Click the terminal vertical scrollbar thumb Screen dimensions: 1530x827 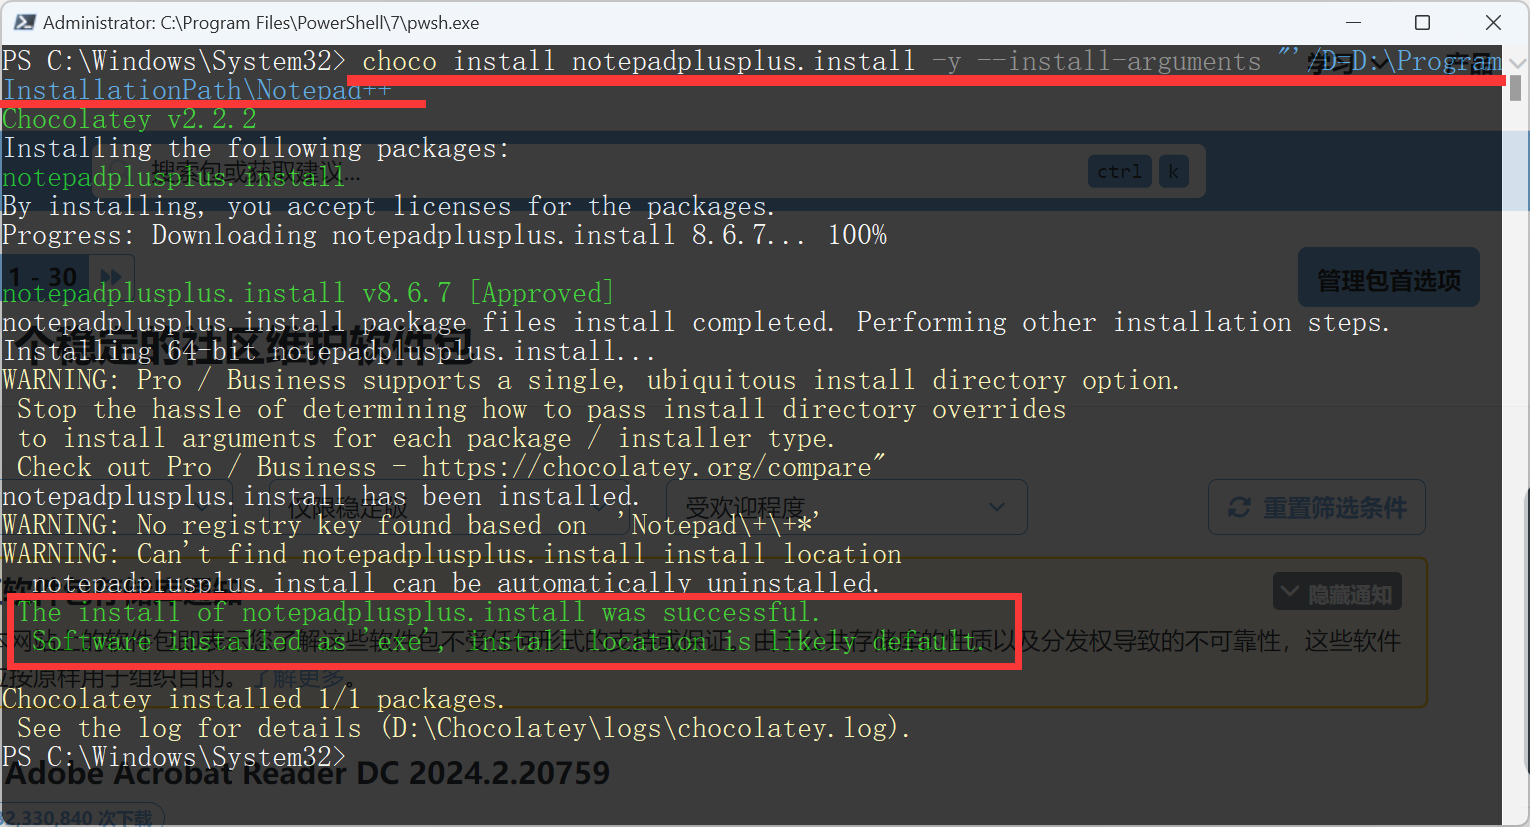click(x=1515, y=87)
